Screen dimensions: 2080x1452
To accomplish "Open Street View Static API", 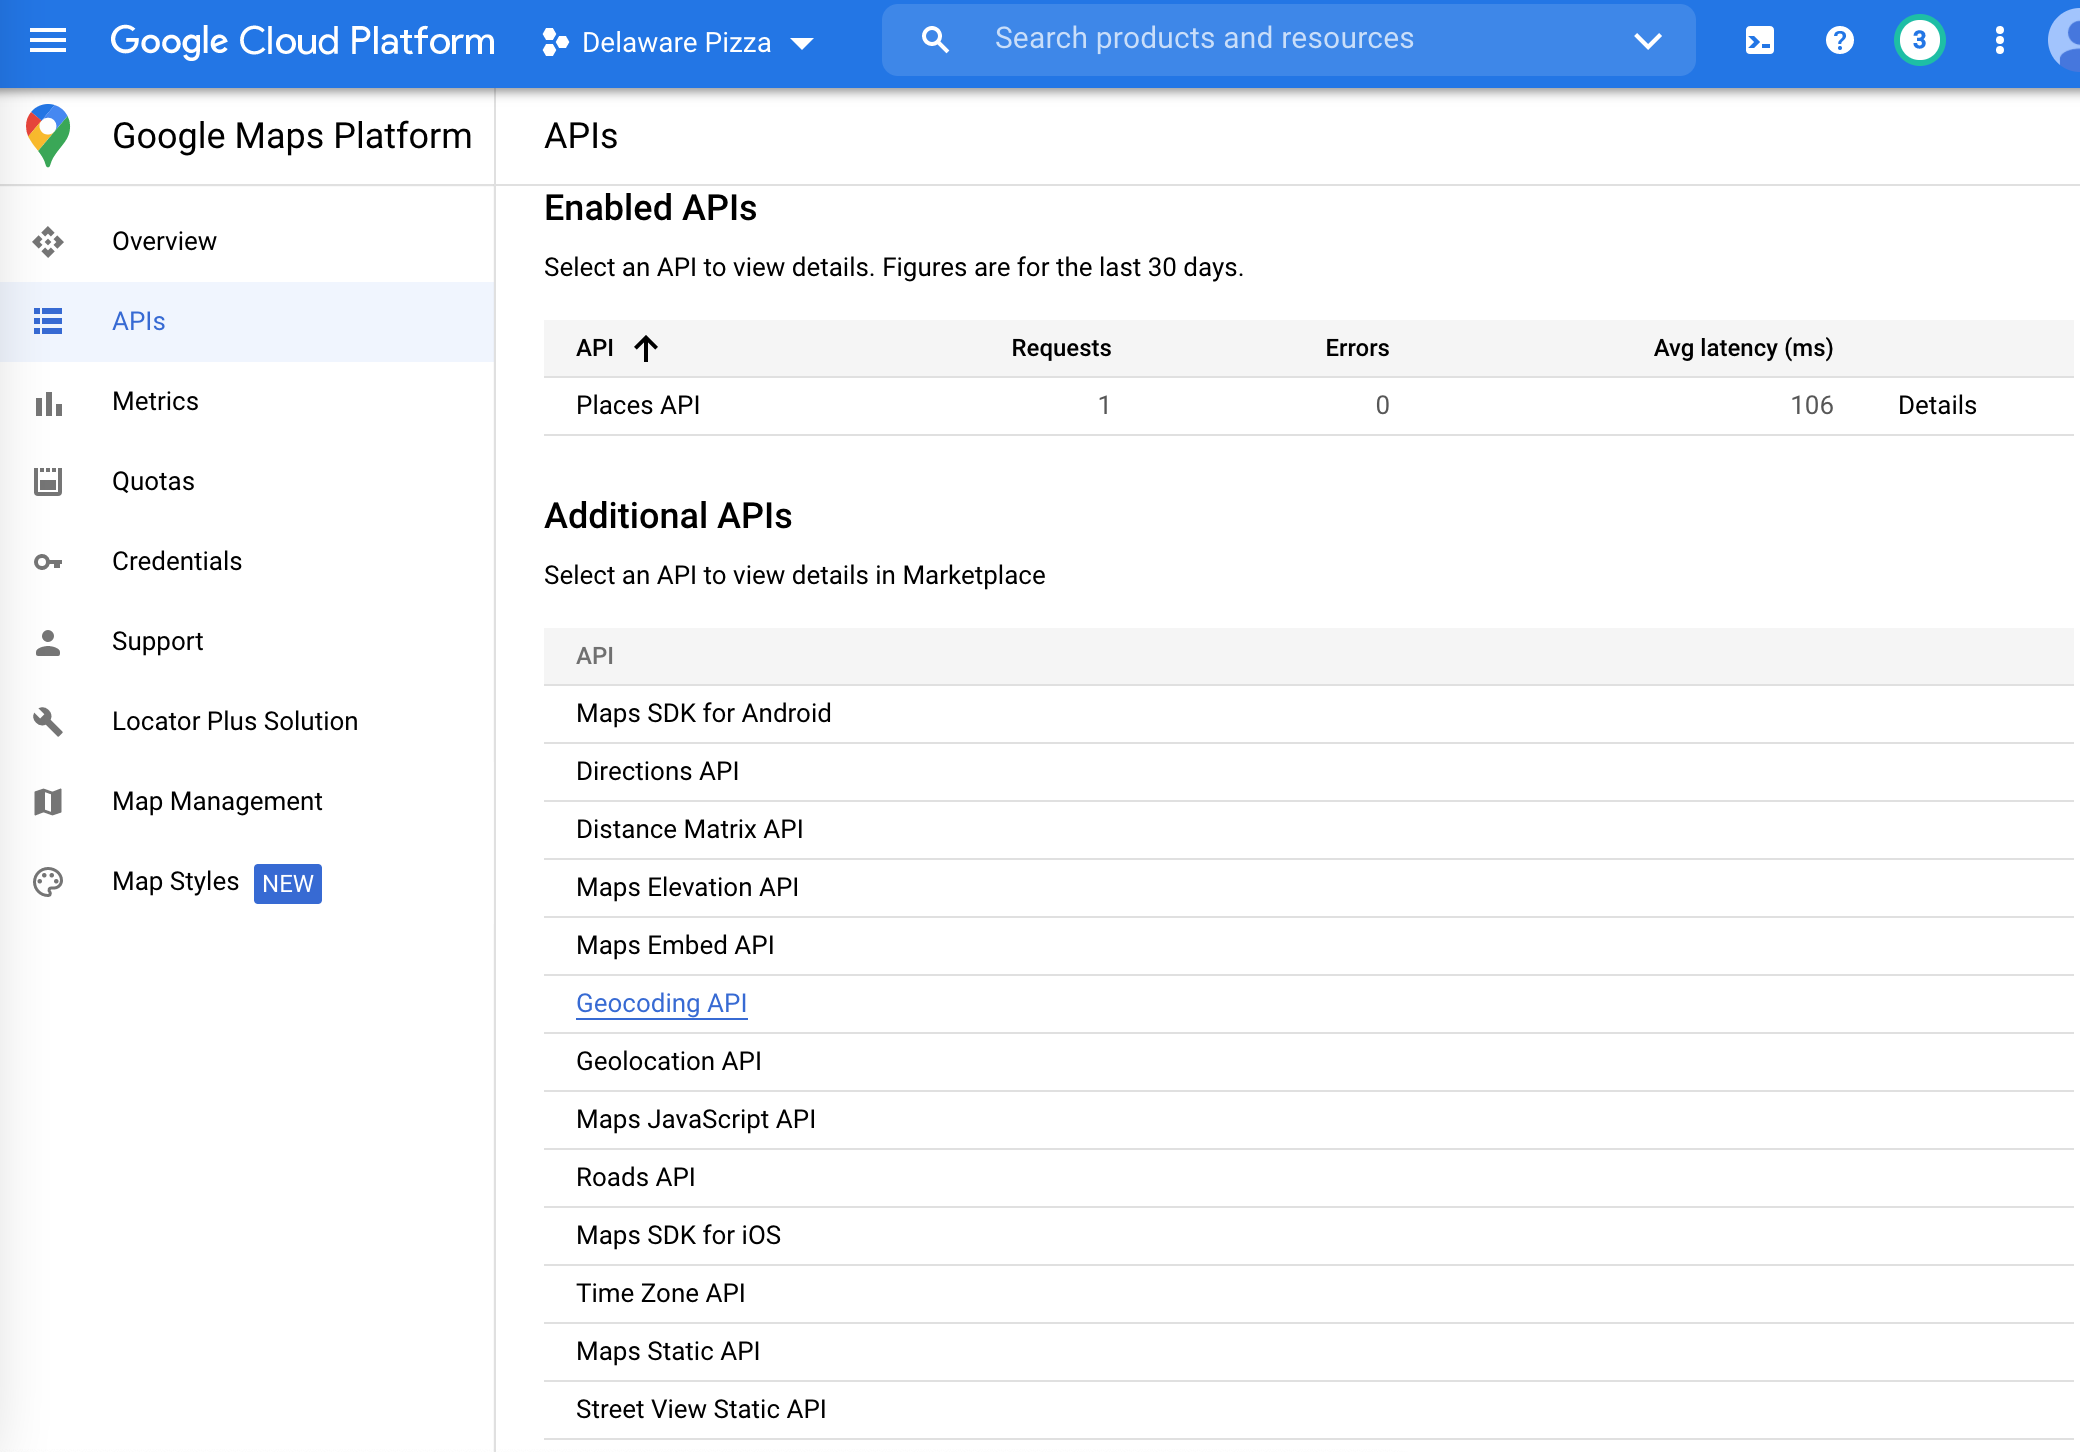I will 701,1409.
